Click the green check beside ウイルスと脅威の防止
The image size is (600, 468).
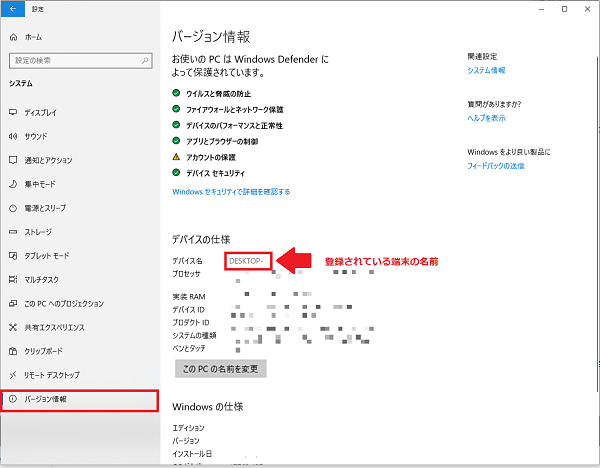point(176,93)
